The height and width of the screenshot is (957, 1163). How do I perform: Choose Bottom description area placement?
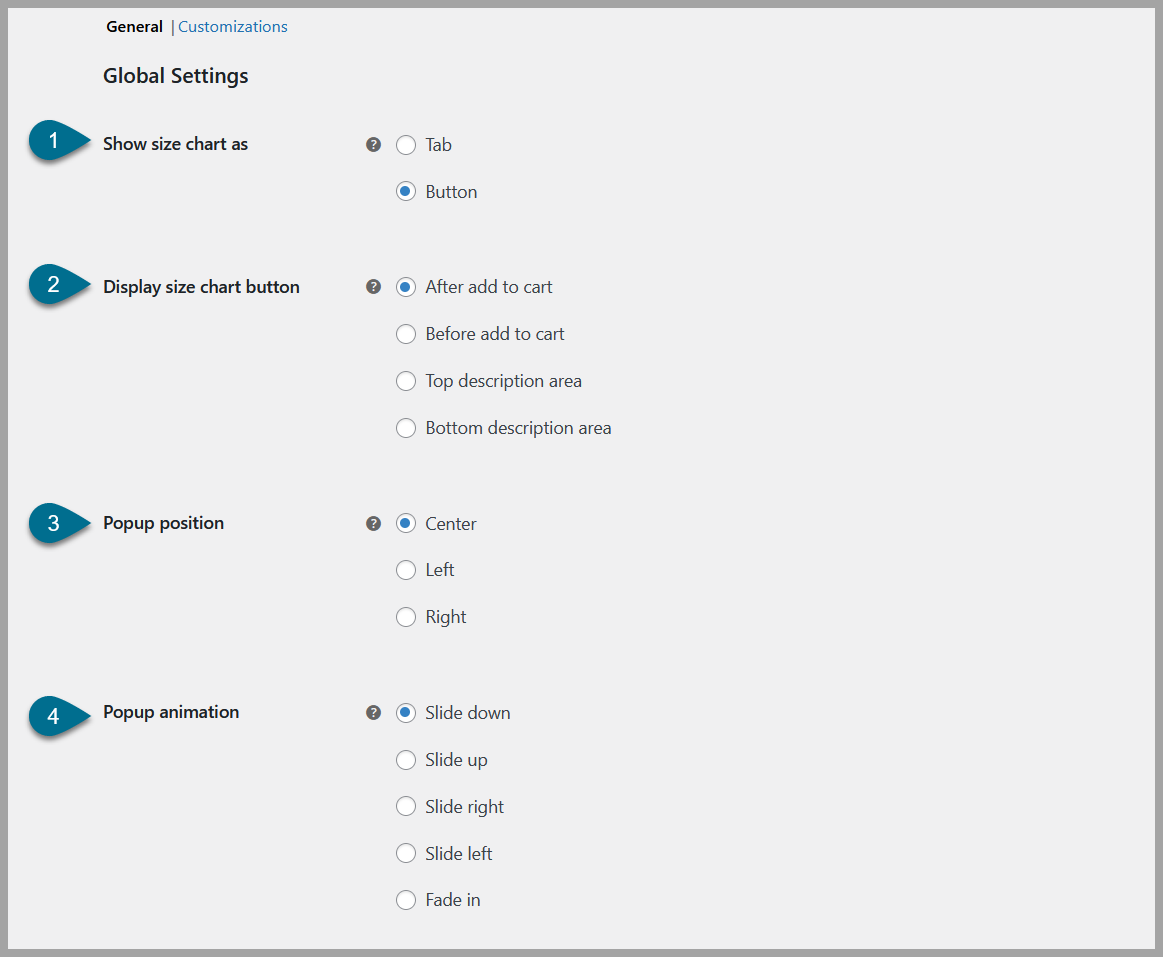click(x=406, y=428)
